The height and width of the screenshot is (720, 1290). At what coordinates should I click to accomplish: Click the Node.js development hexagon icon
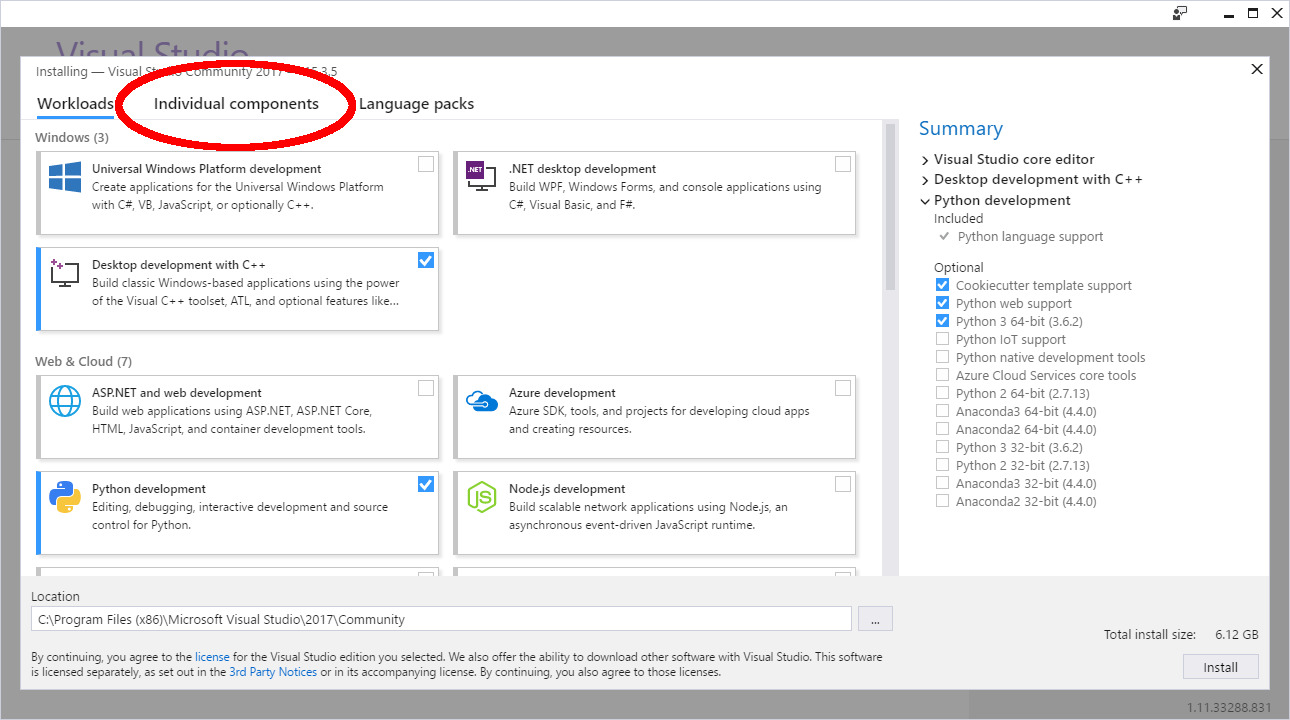click(x=482, y=497)
